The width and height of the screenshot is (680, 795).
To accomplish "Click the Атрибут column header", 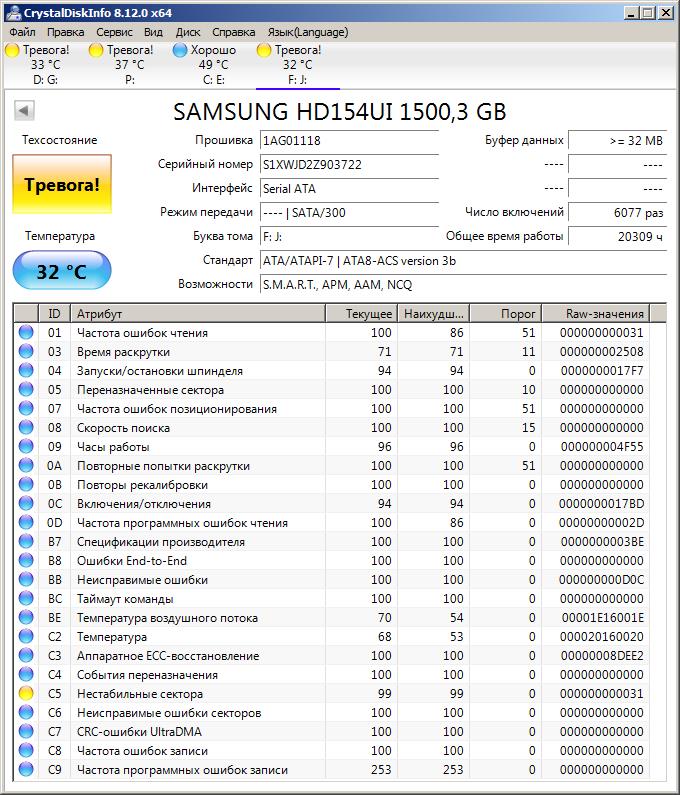I will [198, 314].
